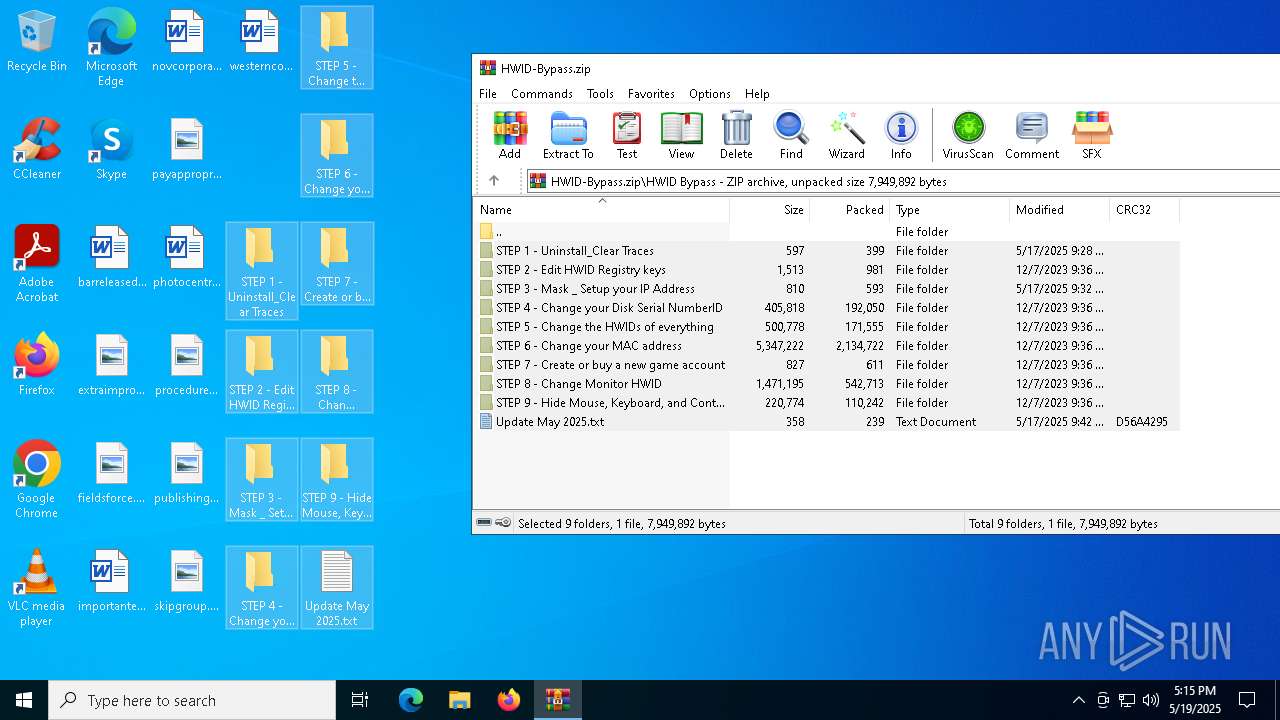Sort by the Size column header
Viewport: 1280px width, 720px height.
pyautogui.click(x=770, y=210)
